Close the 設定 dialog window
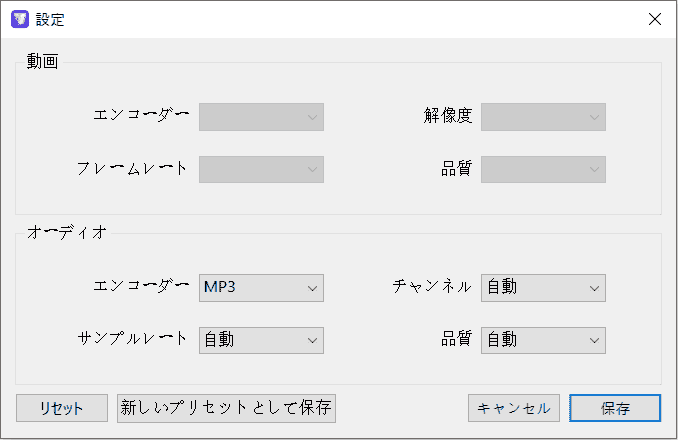This screenshot has height=440, width=678. click(654, 19)
